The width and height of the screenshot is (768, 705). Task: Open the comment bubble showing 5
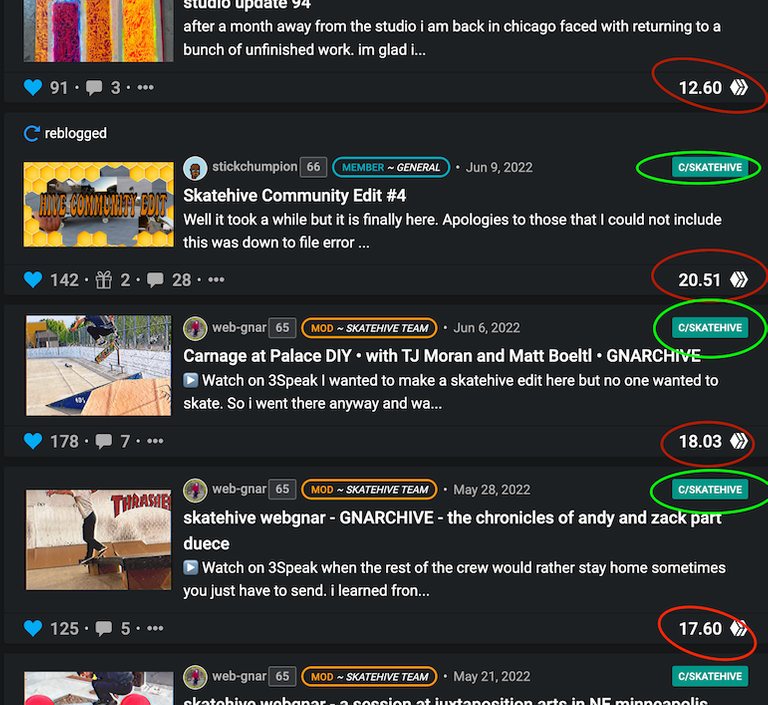pyautogui.click(x=103, y=629)
